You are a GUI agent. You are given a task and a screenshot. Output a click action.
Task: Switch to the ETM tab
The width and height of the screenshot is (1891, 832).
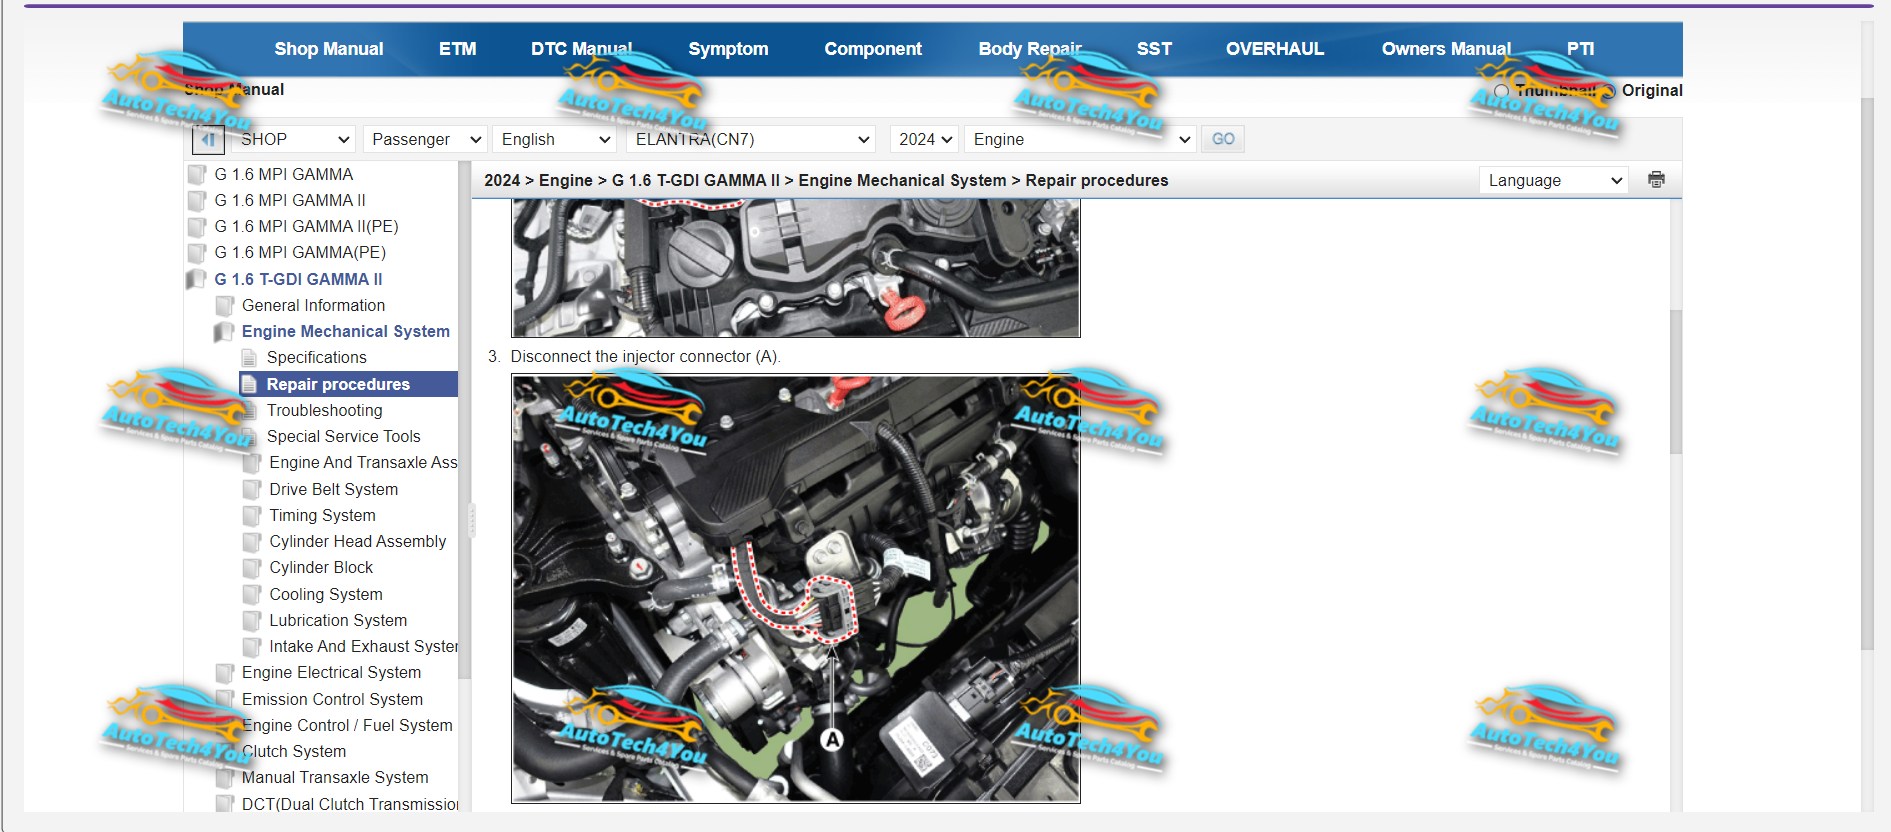point(457,49)
